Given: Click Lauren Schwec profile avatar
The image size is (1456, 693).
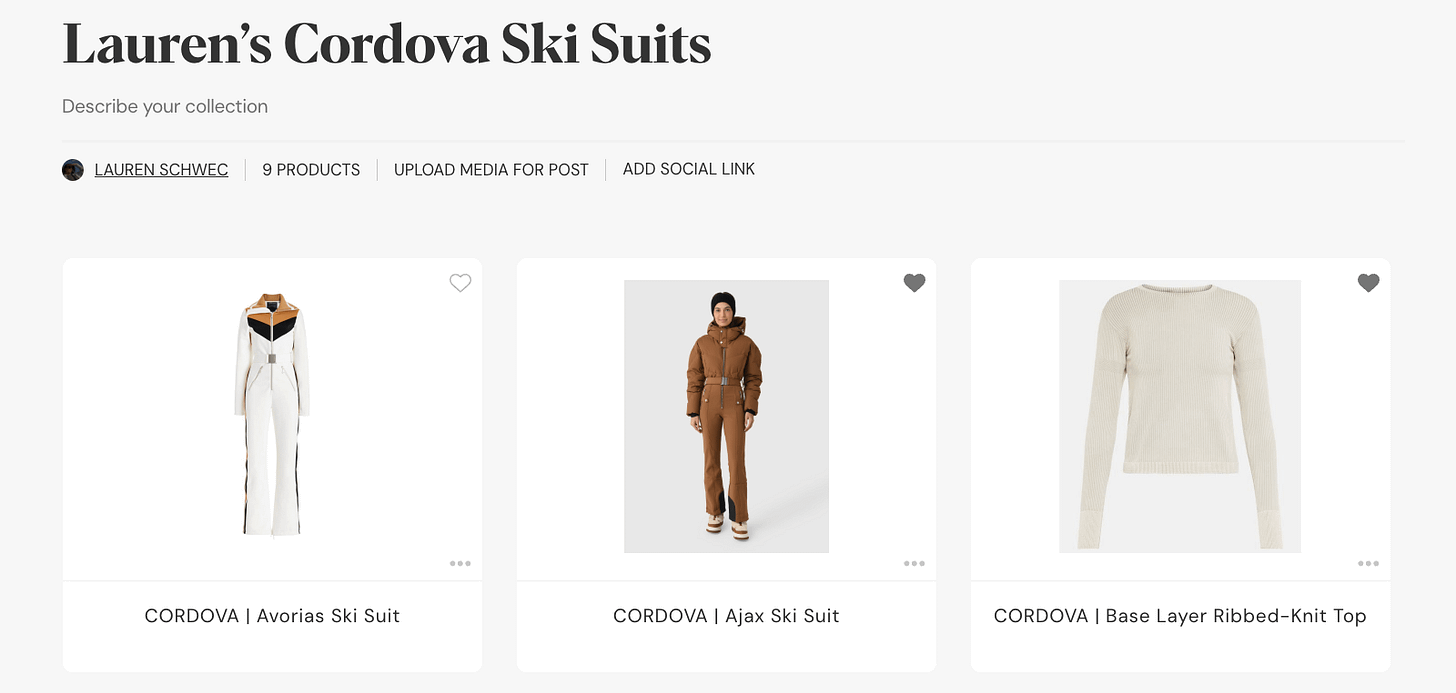Looking at the screenshot, I should pos(73,170).
